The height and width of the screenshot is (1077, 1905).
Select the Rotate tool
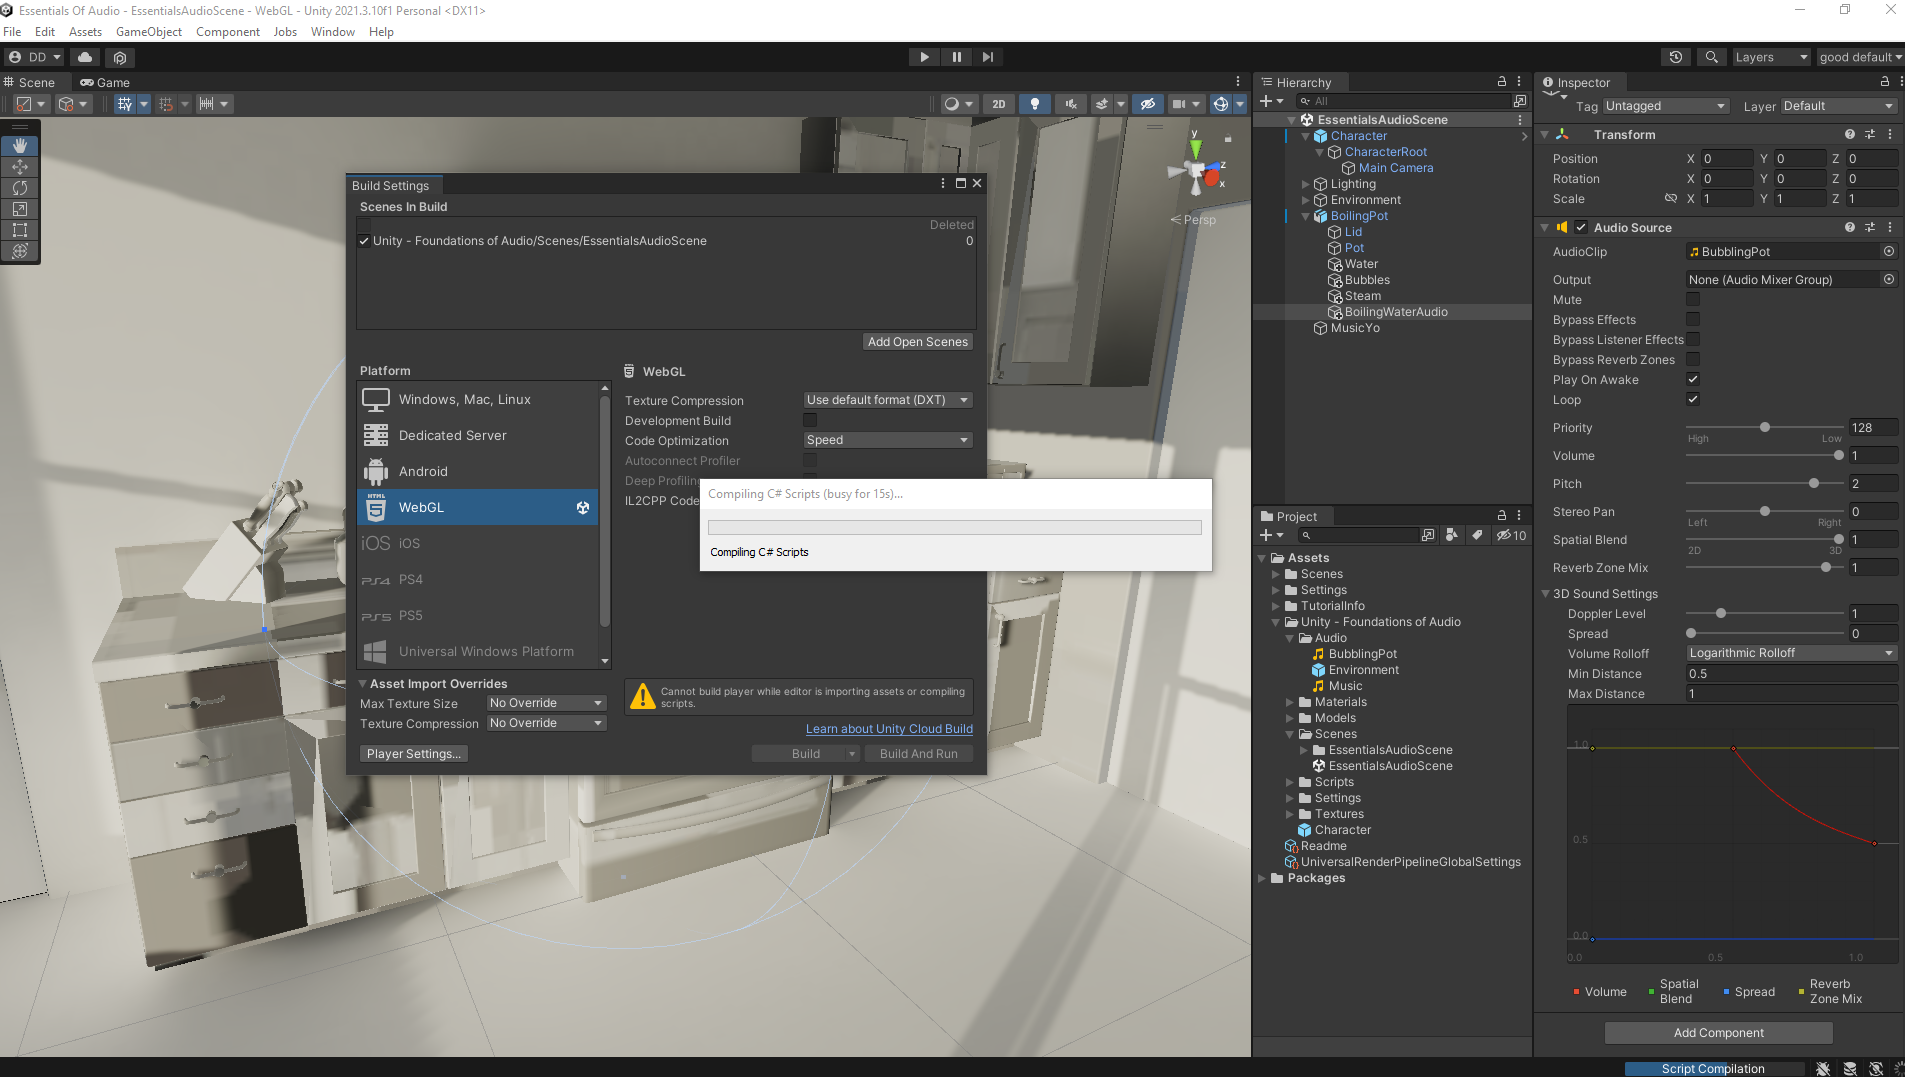pyautogui.click(x=20, y=188)
